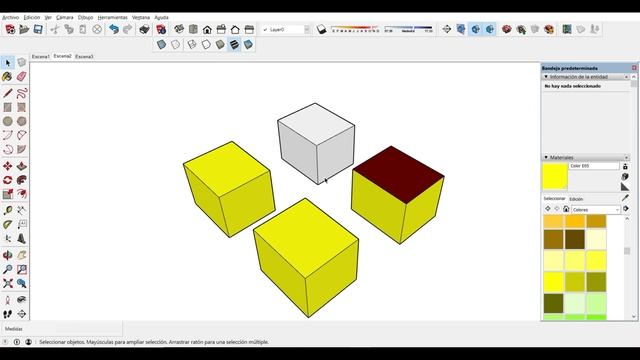
Task: Sample a material with the eyedropper icon
Action: [625, 198]
